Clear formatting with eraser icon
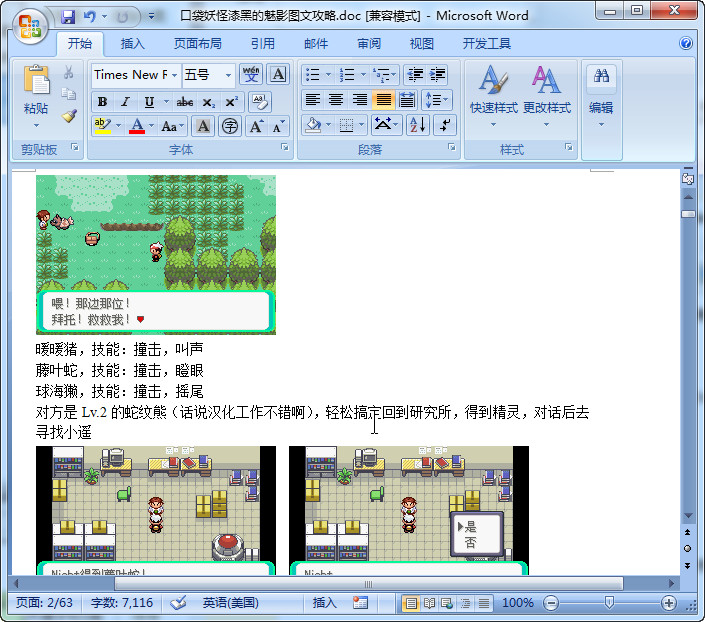Viewport: 705px width, 622px height. (260, 102)
